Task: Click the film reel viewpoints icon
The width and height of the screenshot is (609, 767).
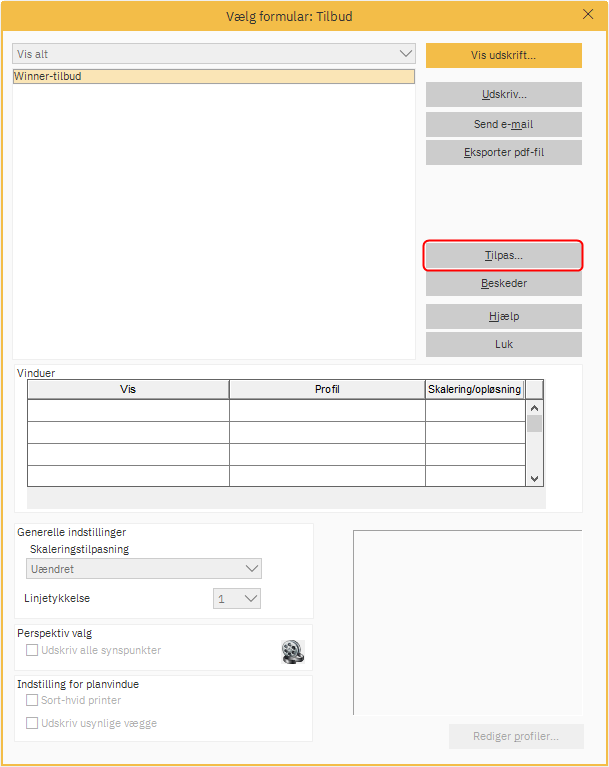Action: pos(293,652)
